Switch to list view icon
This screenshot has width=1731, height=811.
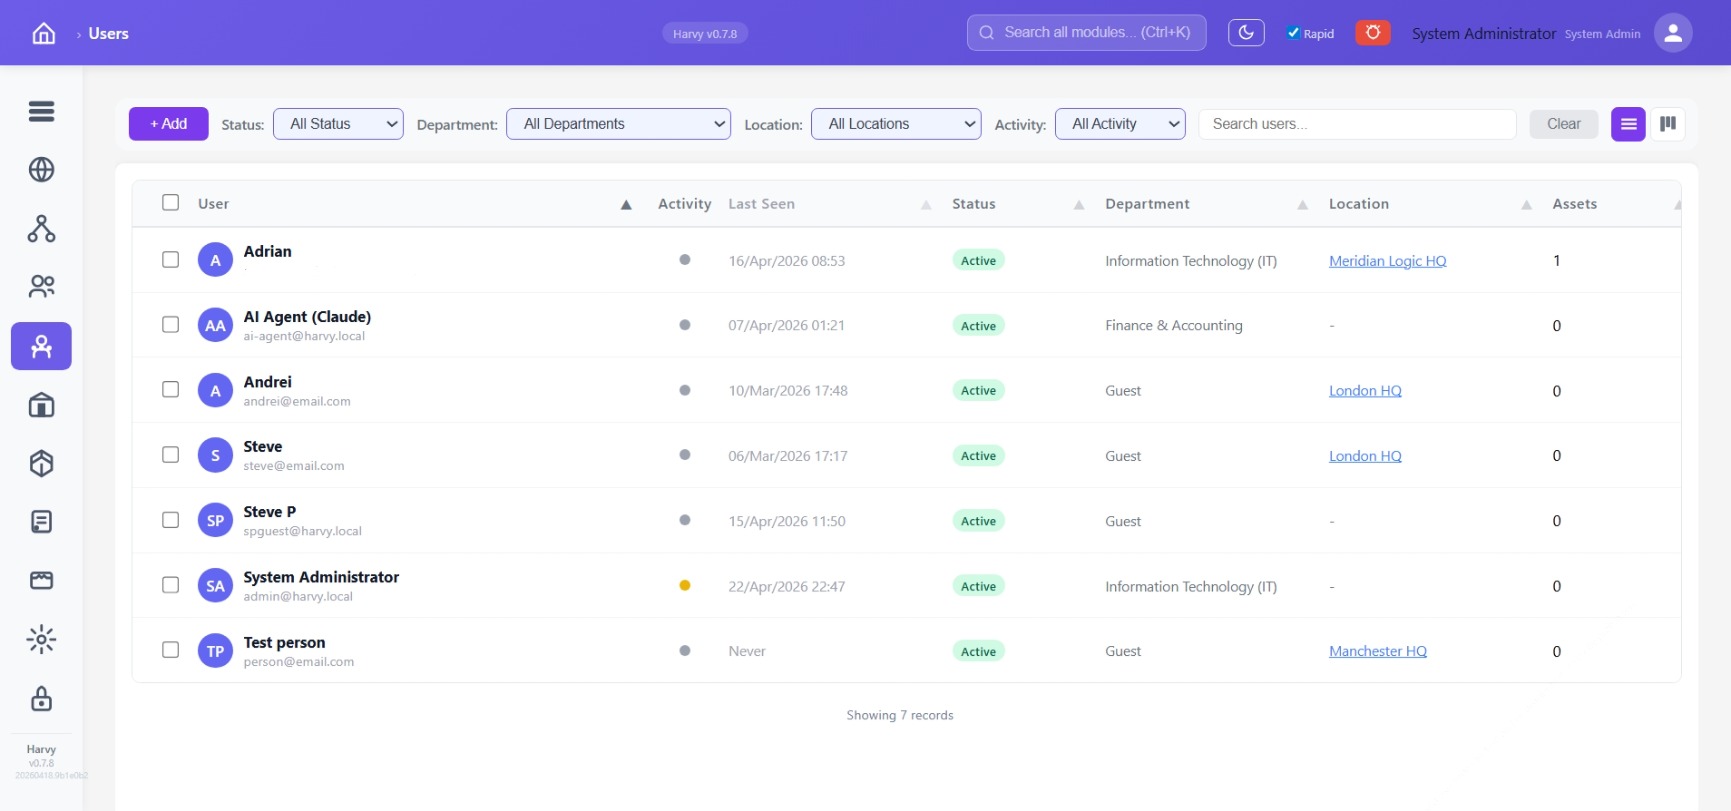point(1628,124)
